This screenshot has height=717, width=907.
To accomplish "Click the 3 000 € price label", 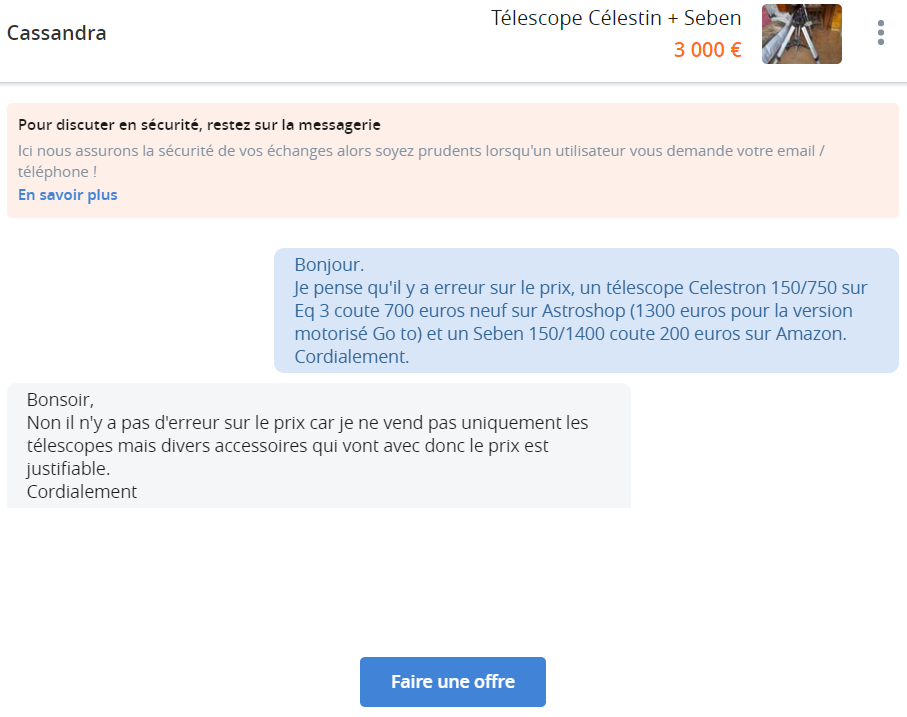I will [707, 50].
